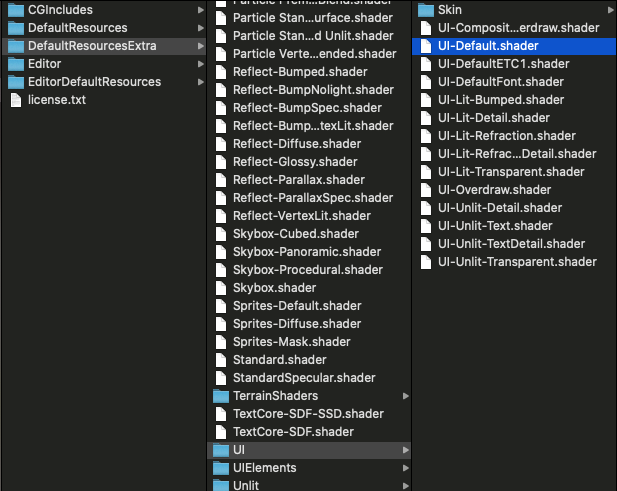Select Reflect-Bumped.shader file name
Screen dimensions: 617x491
(300, 72)
